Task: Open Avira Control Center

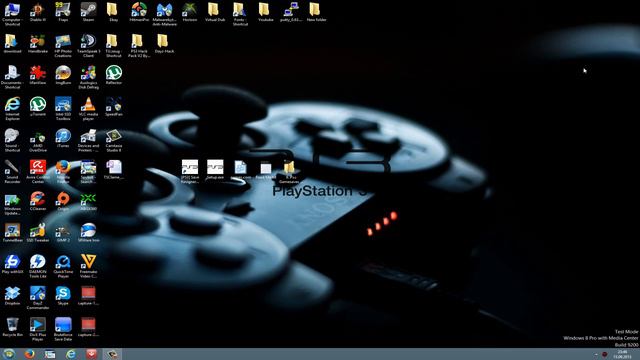Action: (38, 171)
